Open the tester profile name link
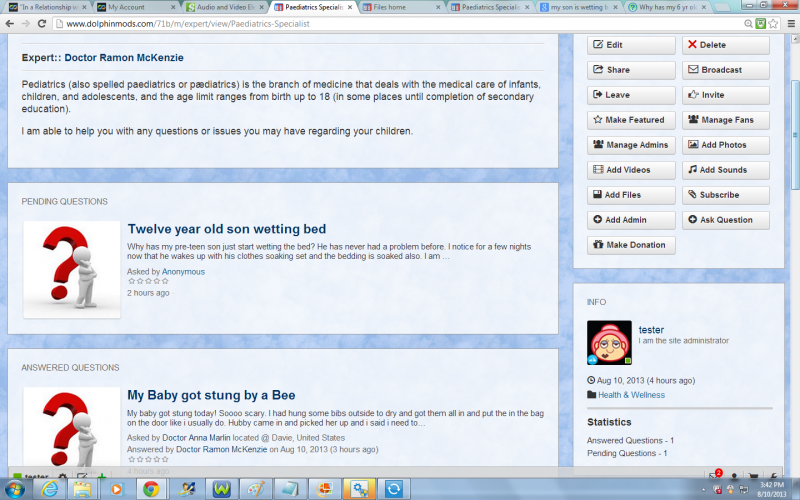Image resolution: width=800 pixels, height=500 pixels. coord(651,330)
